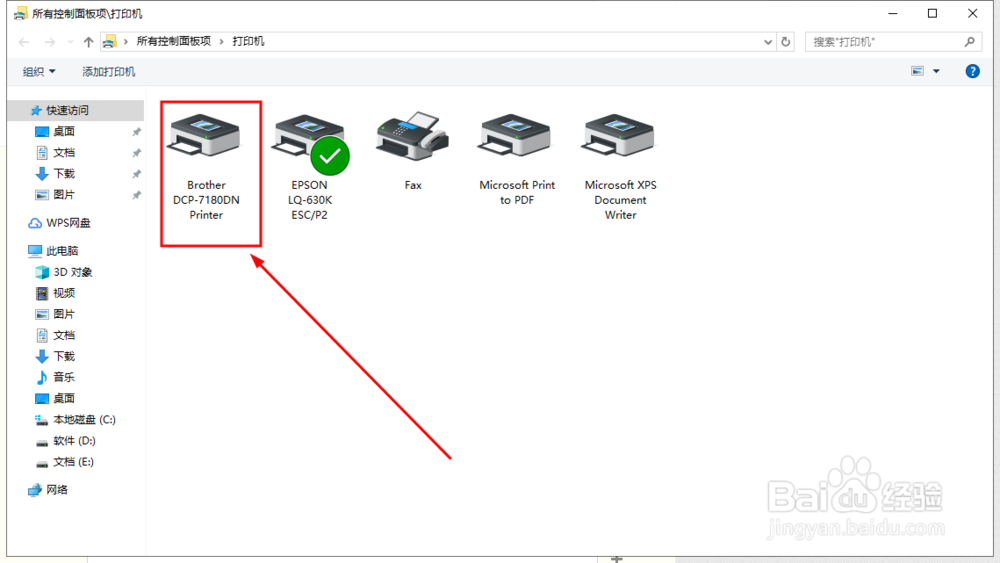Open 桌面 under quick access
This screenshot has width=1000, height=563.
(x=55, y=131)
